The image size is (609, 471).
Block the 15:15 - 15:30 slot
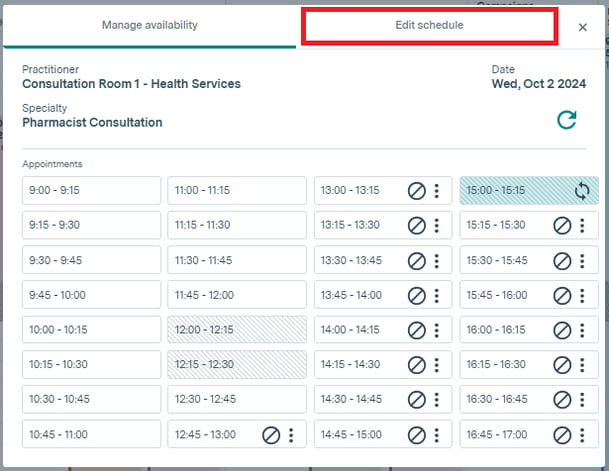(562, 225)
